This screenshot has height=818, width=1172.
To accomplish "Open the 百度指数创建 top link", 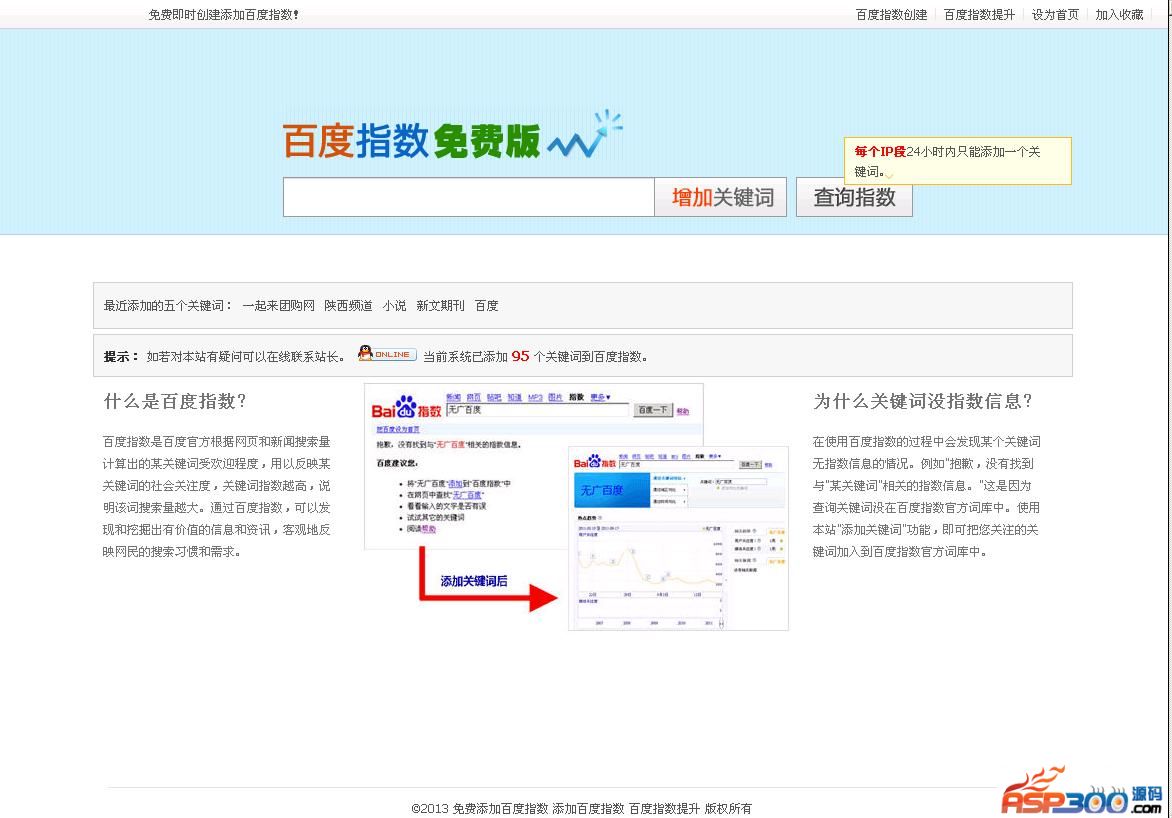I will click(x=891, y=15).
